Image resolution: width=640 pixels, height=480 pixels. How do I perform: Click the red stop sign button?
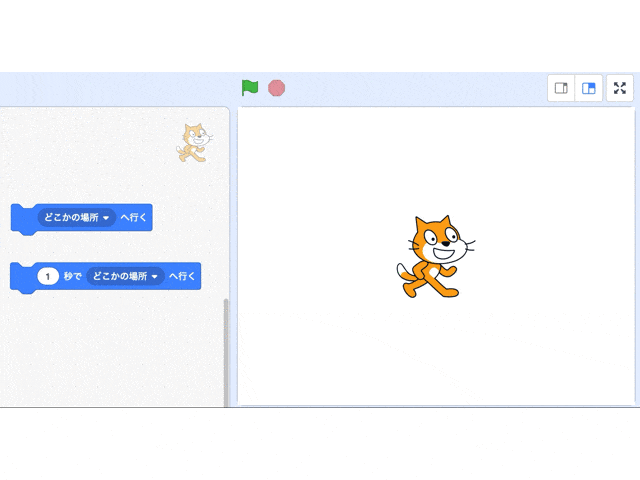(x=276, y=88)
